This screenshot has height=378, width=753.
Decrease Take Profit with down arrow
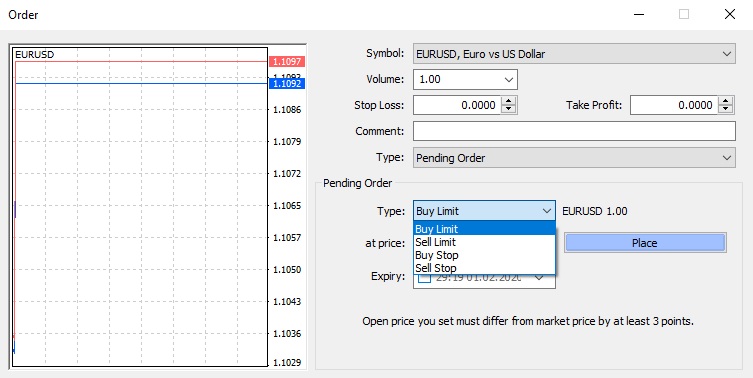[726, 109]
